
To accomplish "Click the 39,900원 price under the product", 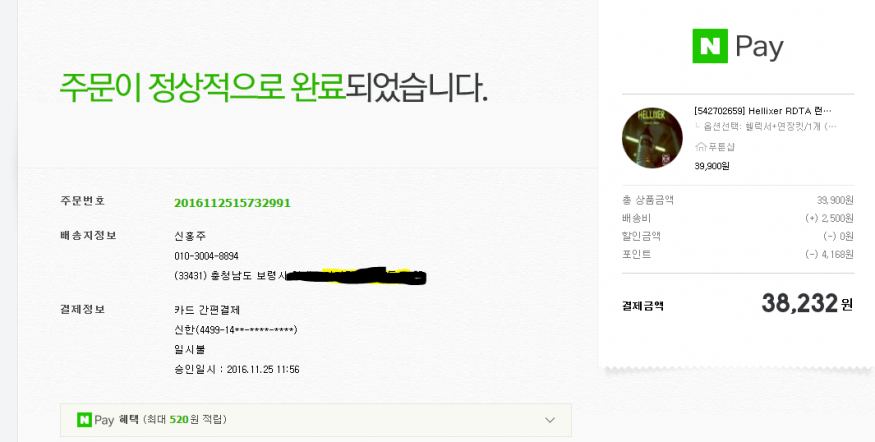I will (x=712, y=165).
